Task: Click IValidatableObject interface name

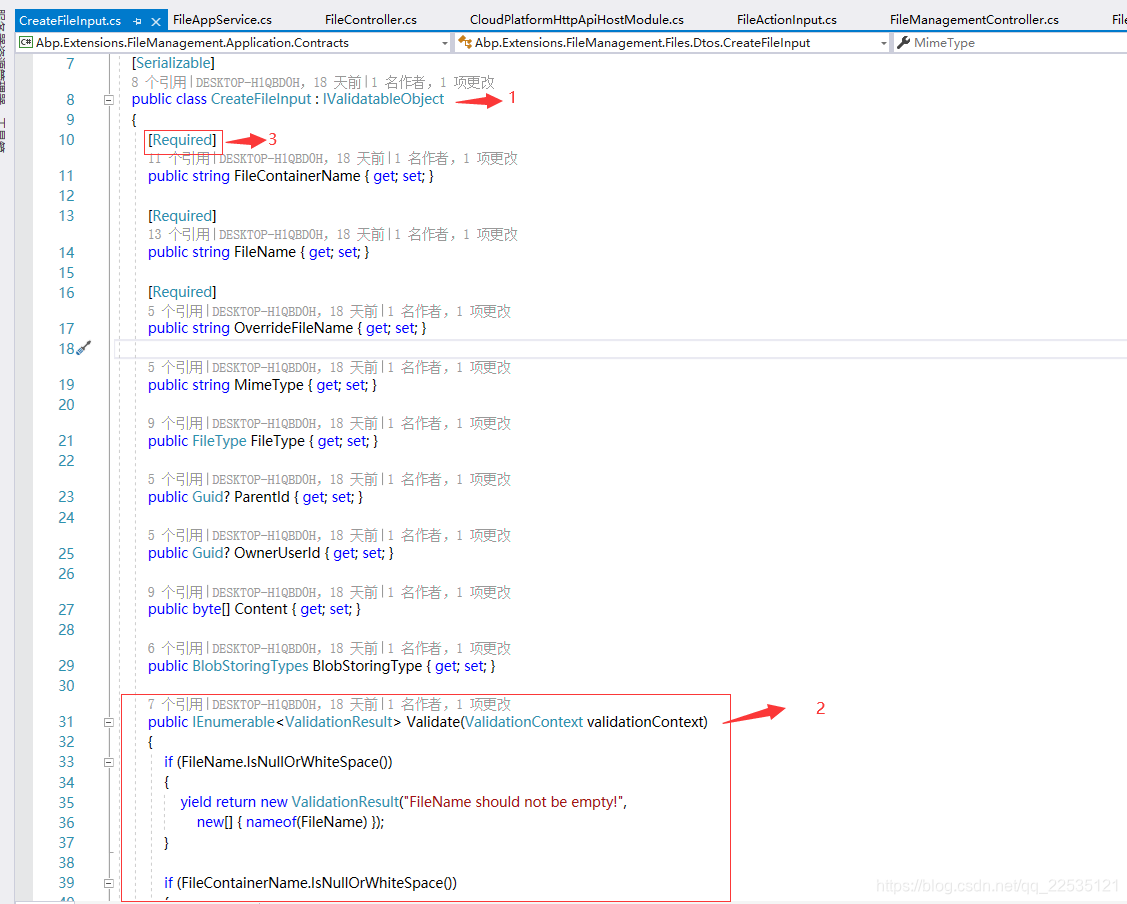Action: point(383,99)
